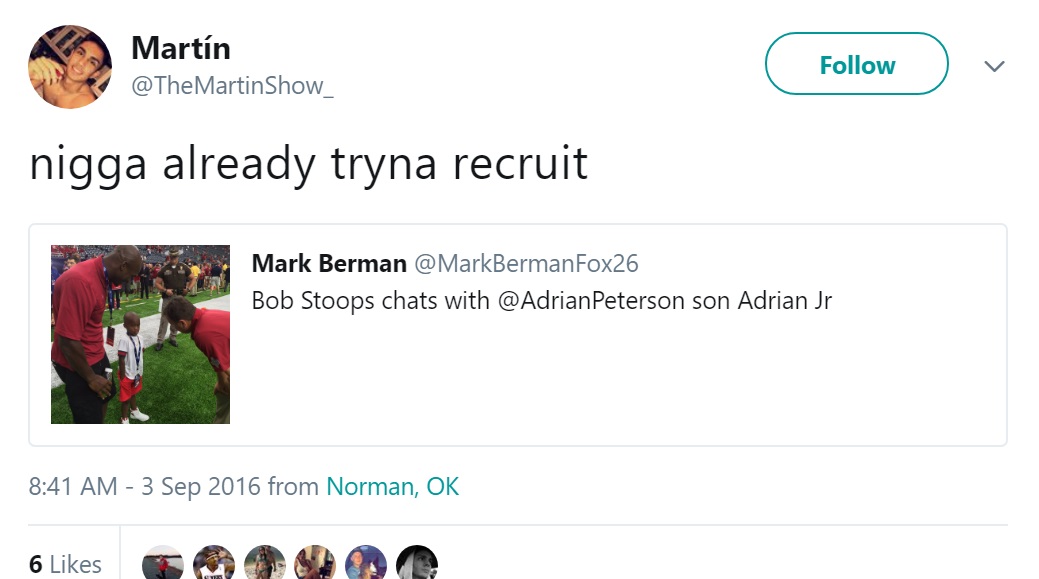Open the @TheMartinShow_ handle
1039x579 pixels.
point(232,85)
